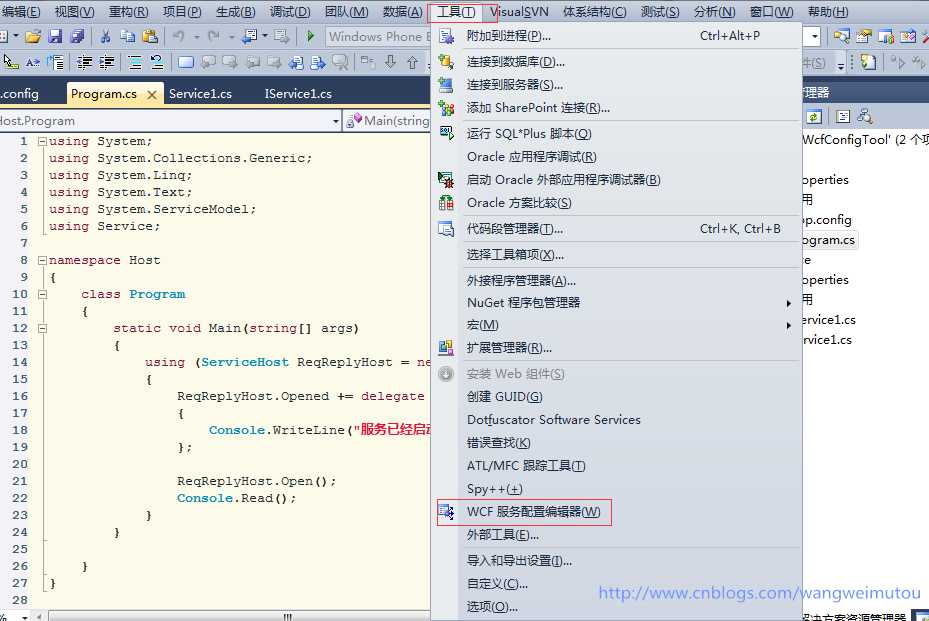The image size is (929, 621).
Task: Click the Navigate Backward icon
Action: point(249,37)
